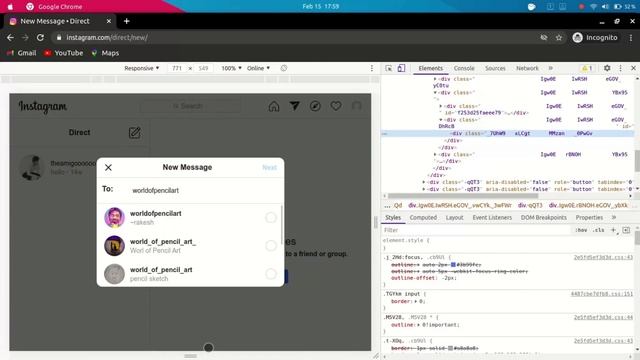Viewport: 640px width, 360px height.
Task: Focus the styles Filter field
Action: pos(476,230)
